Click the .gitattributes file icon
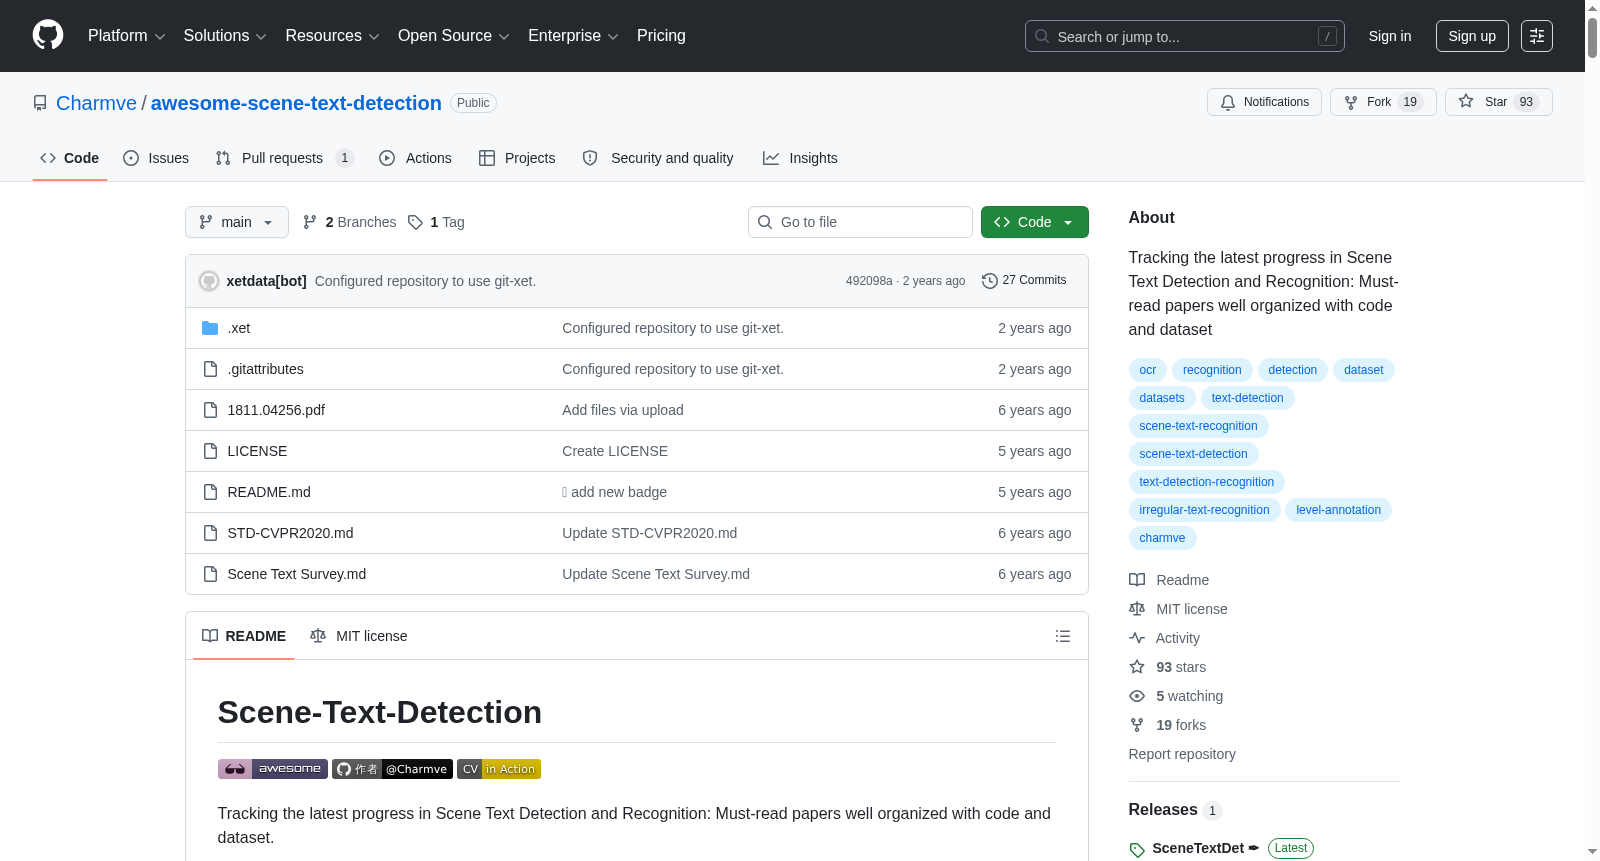This screenshot has height=861, width=1600. click(x=210, y=369)
